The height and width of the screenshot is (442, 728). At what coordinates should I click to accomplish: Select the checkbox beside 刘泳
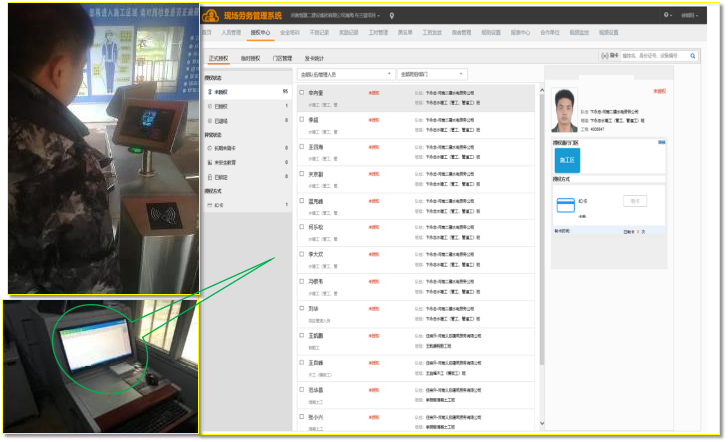tap(301, 308)
